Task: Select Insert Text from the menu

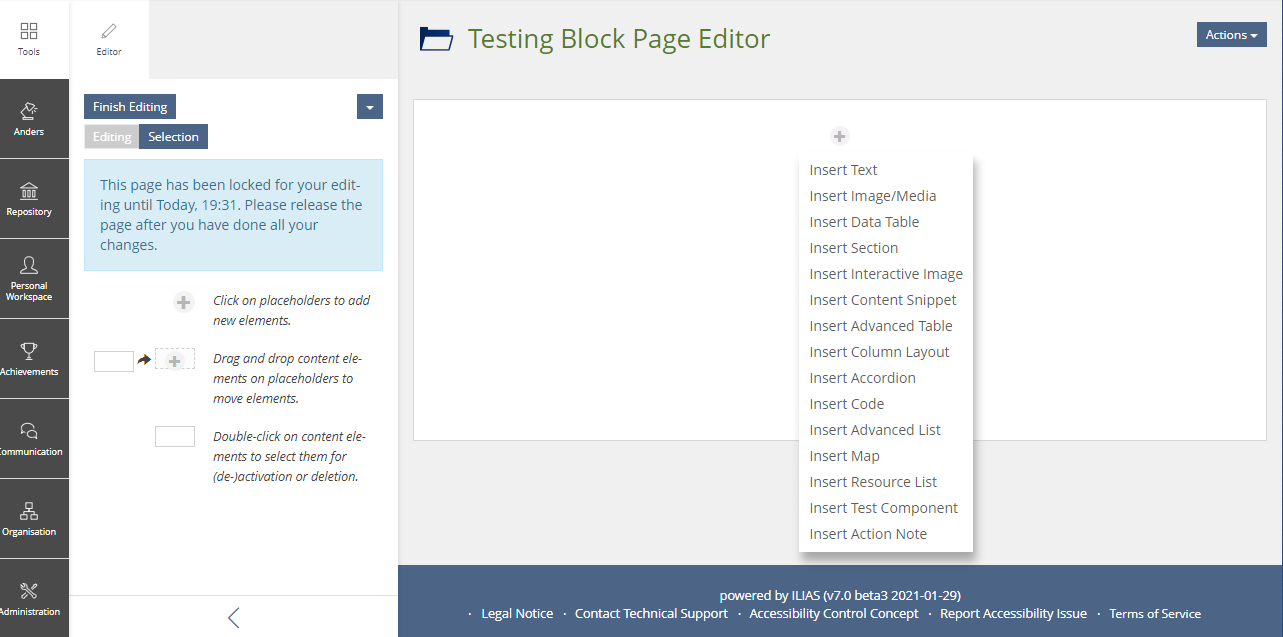Action: tap(843, 170)
